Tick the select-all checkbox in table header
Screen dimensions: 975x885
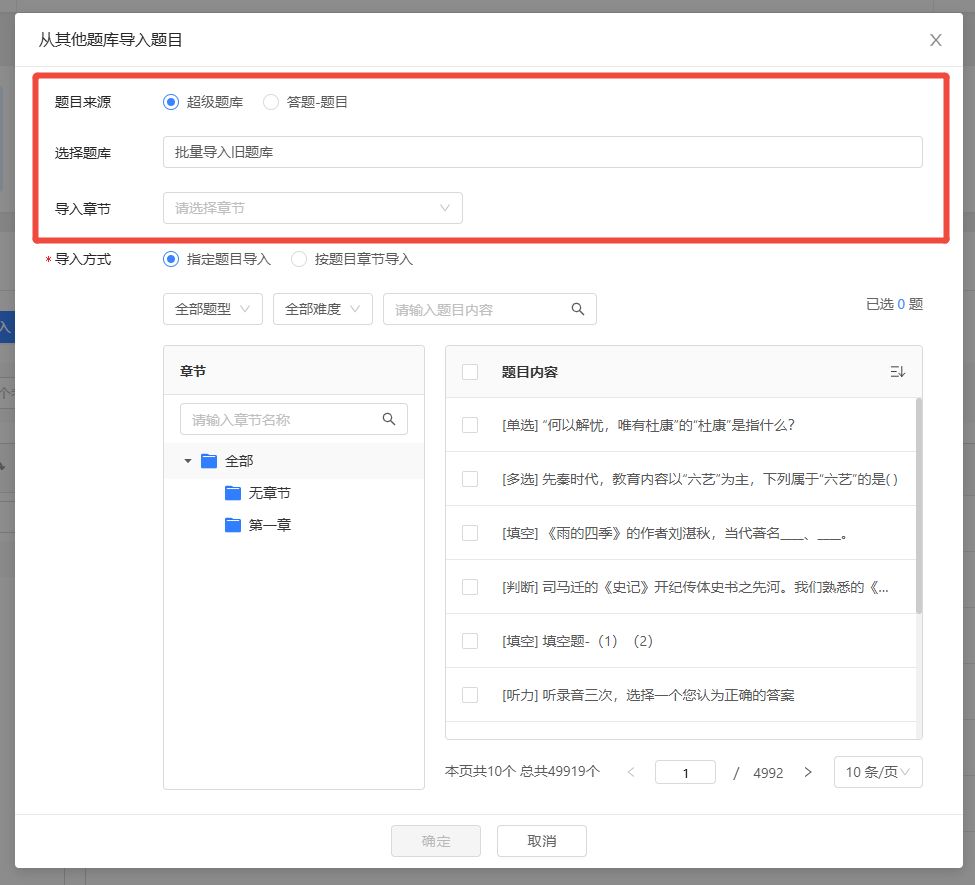pyautogui.click(x=470, y=372)
